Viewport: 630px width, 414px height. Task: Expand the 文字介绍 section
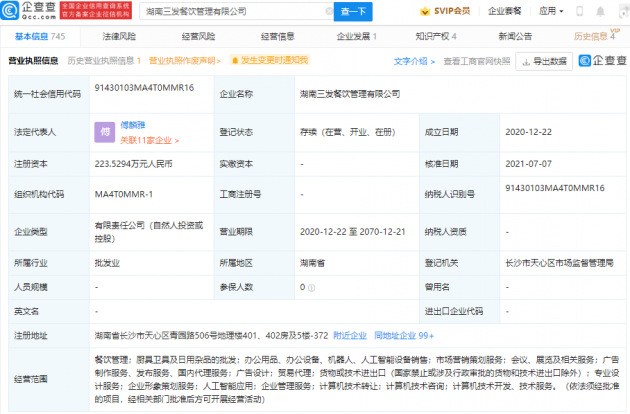pos(415,60)
